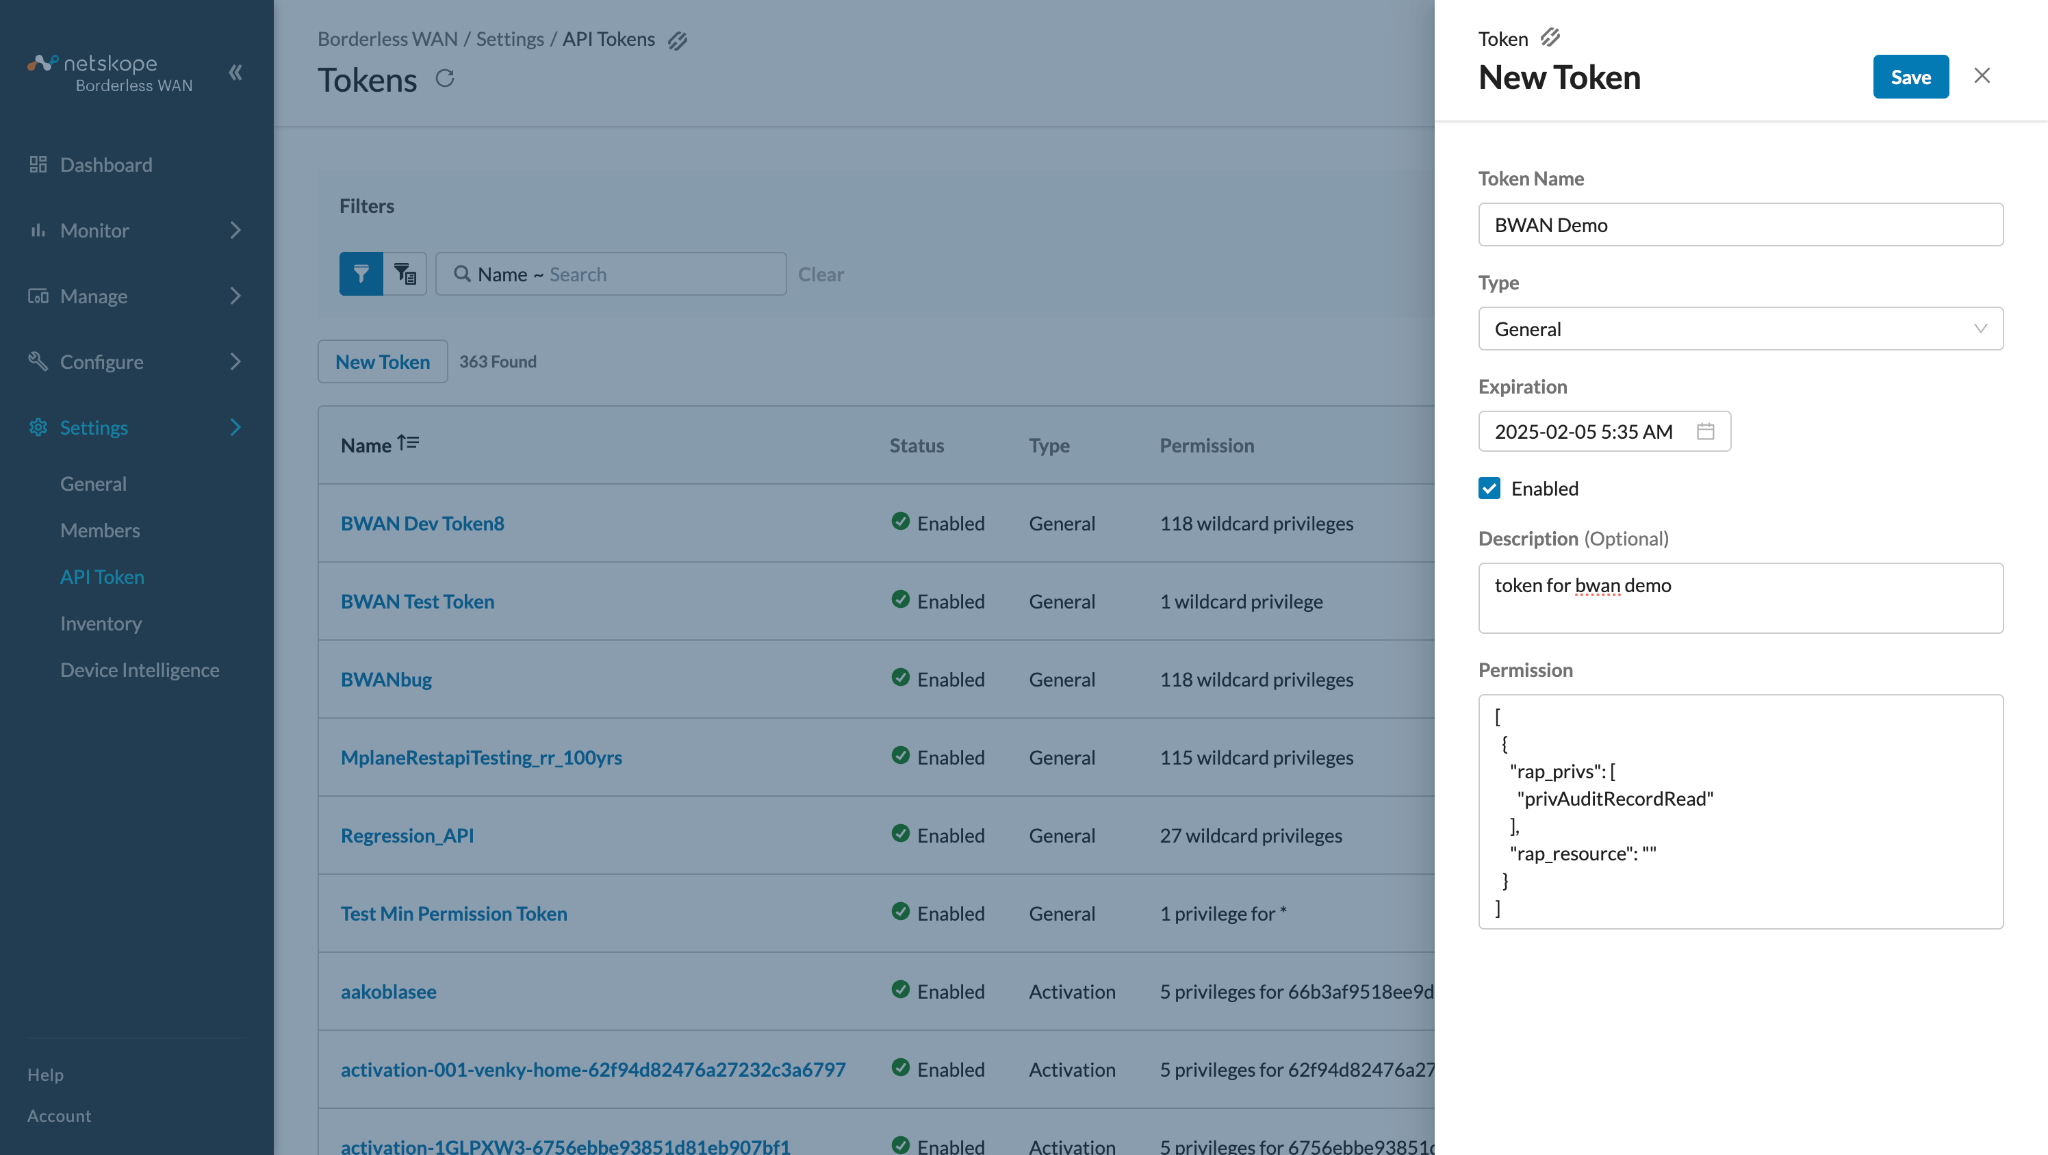This screenshot has width=2048, height=1155.
Task: Click the Expiration date field
Action: tap(1604, 431)
